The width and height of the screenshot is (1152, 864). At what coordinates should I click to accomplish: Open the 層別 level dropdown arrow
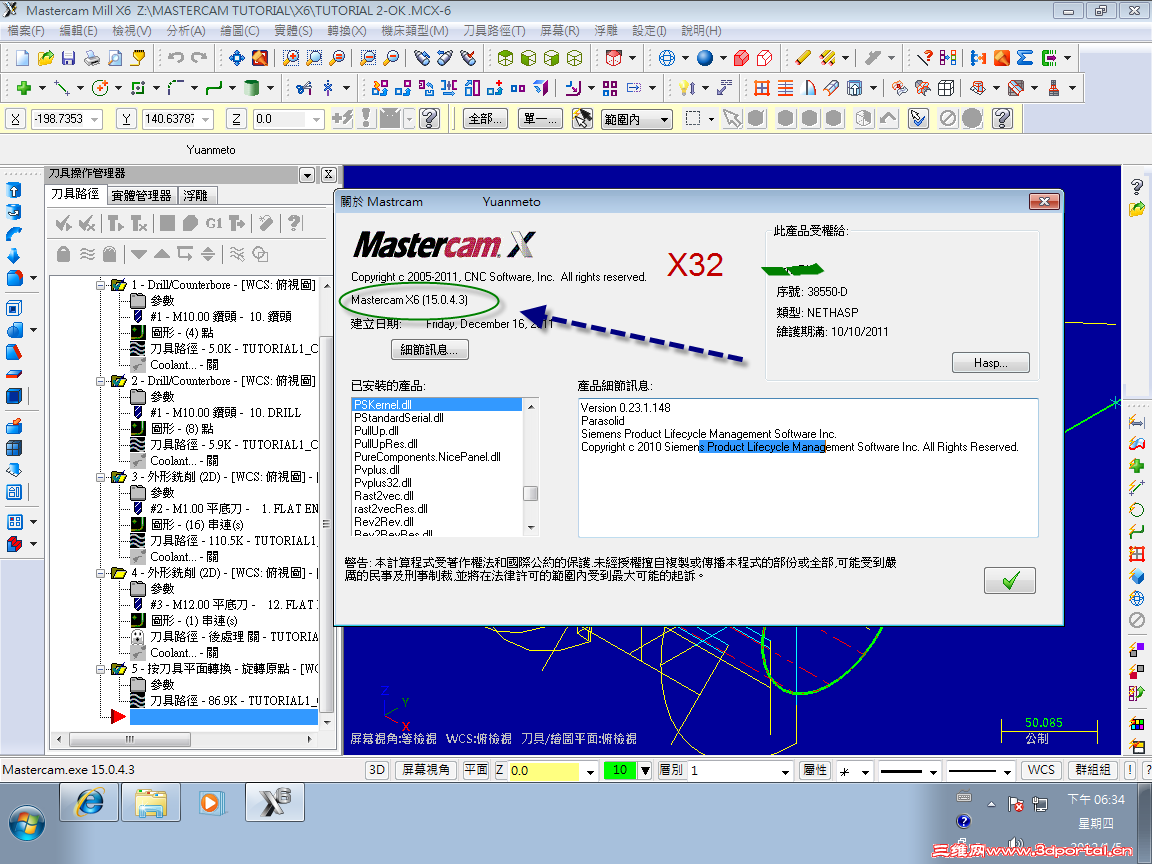[785, 771]
